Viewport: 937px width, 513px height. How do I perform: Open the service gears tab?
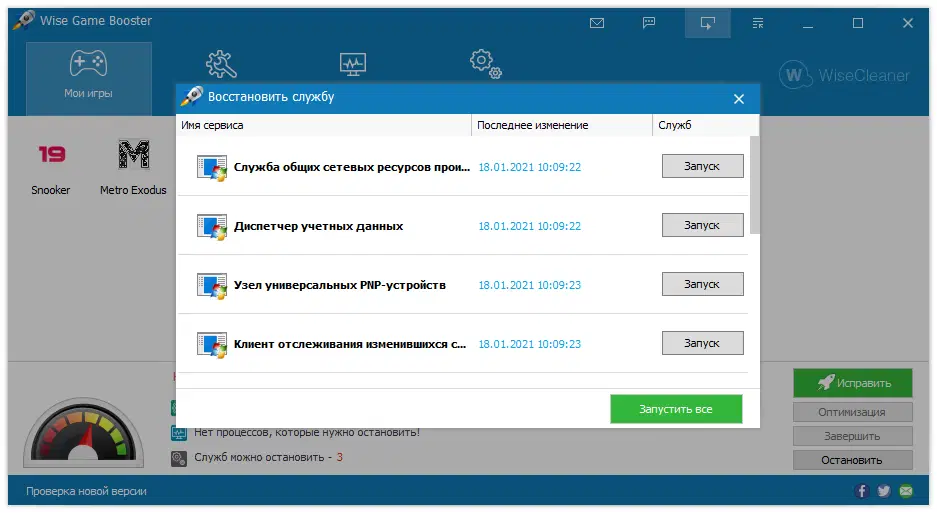485,64
